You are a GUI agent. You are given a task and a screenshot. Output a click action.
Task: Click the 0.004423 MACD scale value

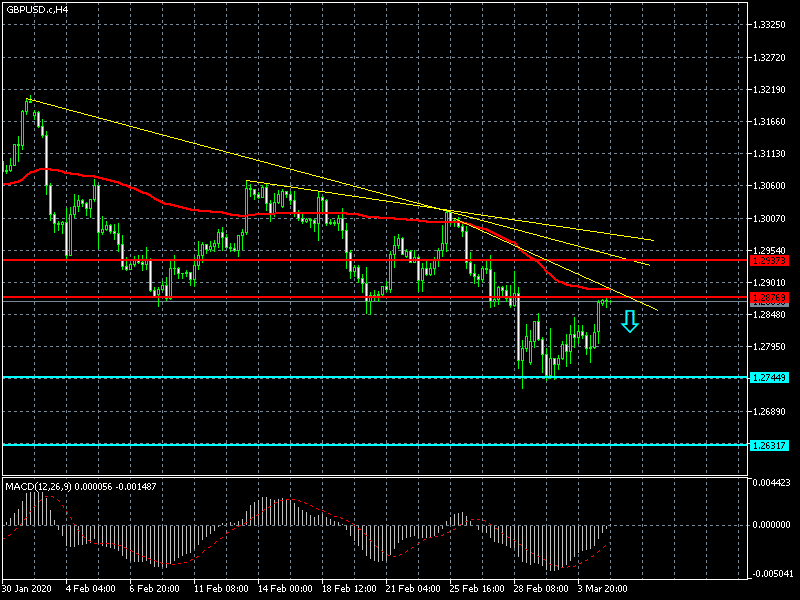point(771,484)
